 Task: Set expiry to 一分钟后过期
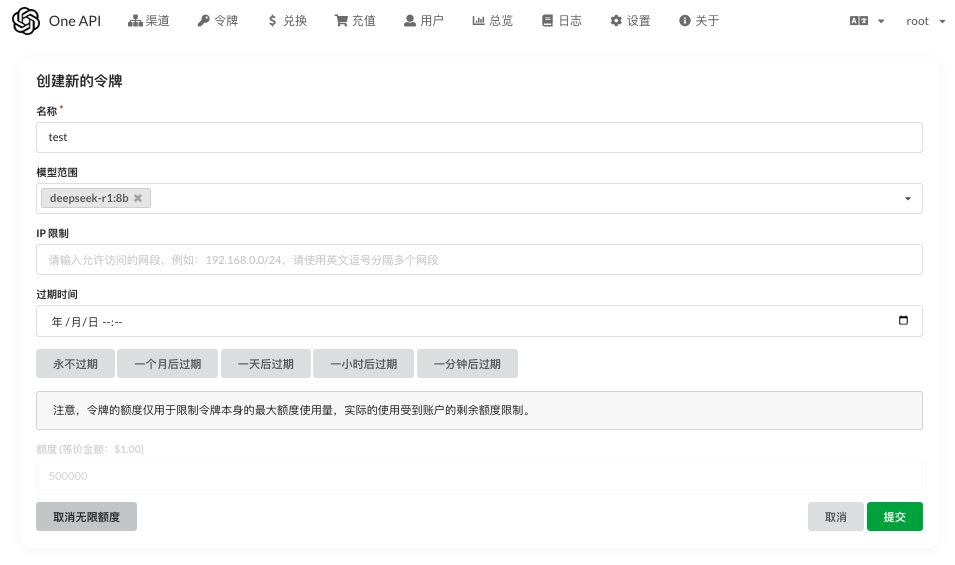467,363
